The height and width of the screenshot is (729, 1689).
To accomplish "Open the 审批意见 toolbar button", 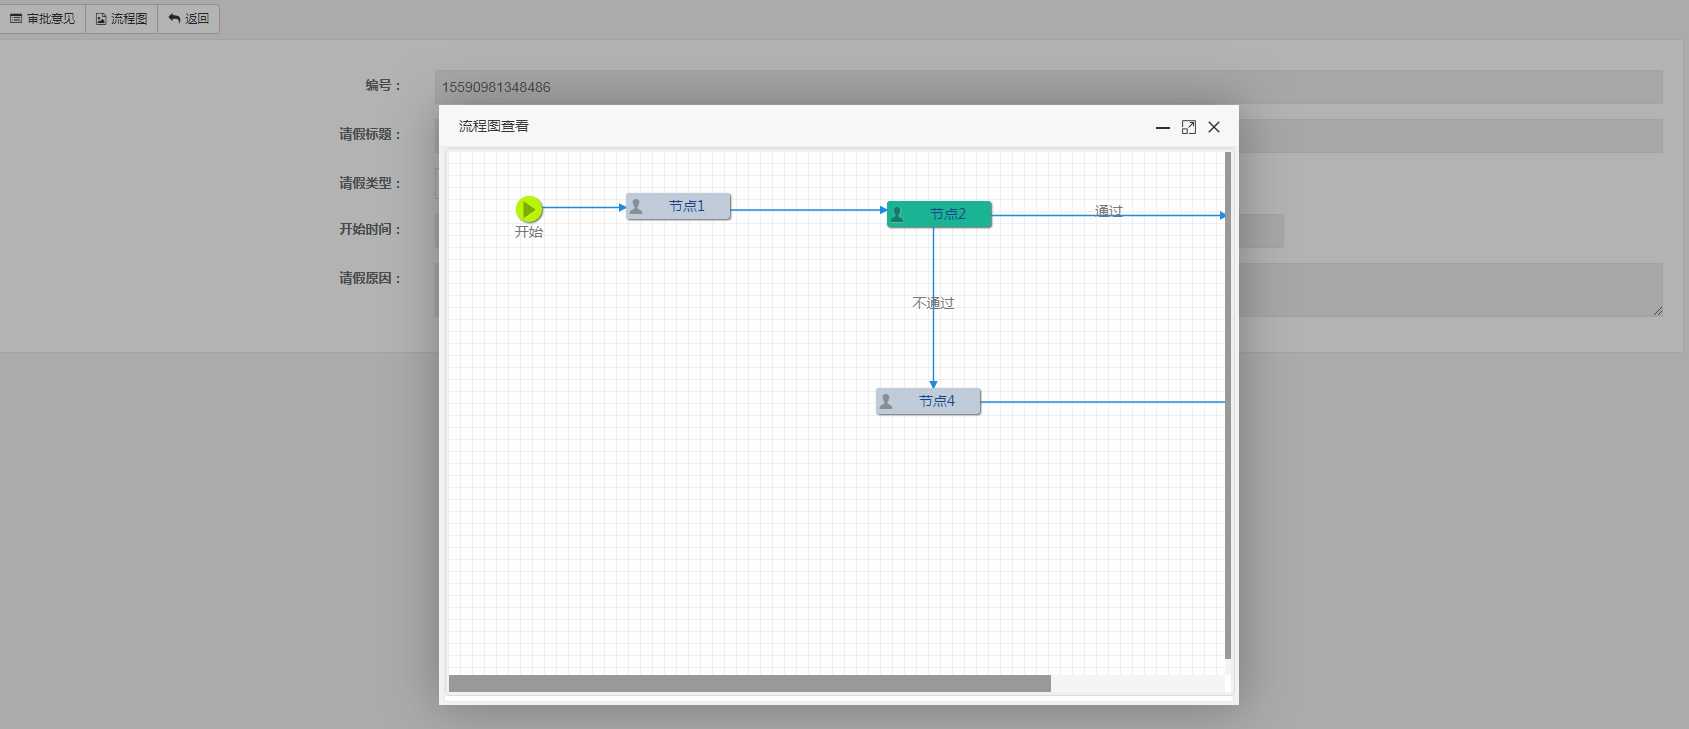I will [43, 19].
